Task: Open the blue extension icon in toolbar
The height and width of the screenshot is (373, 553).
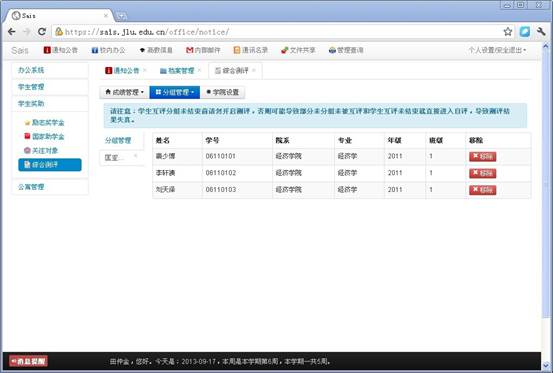Action: (525, 32)
